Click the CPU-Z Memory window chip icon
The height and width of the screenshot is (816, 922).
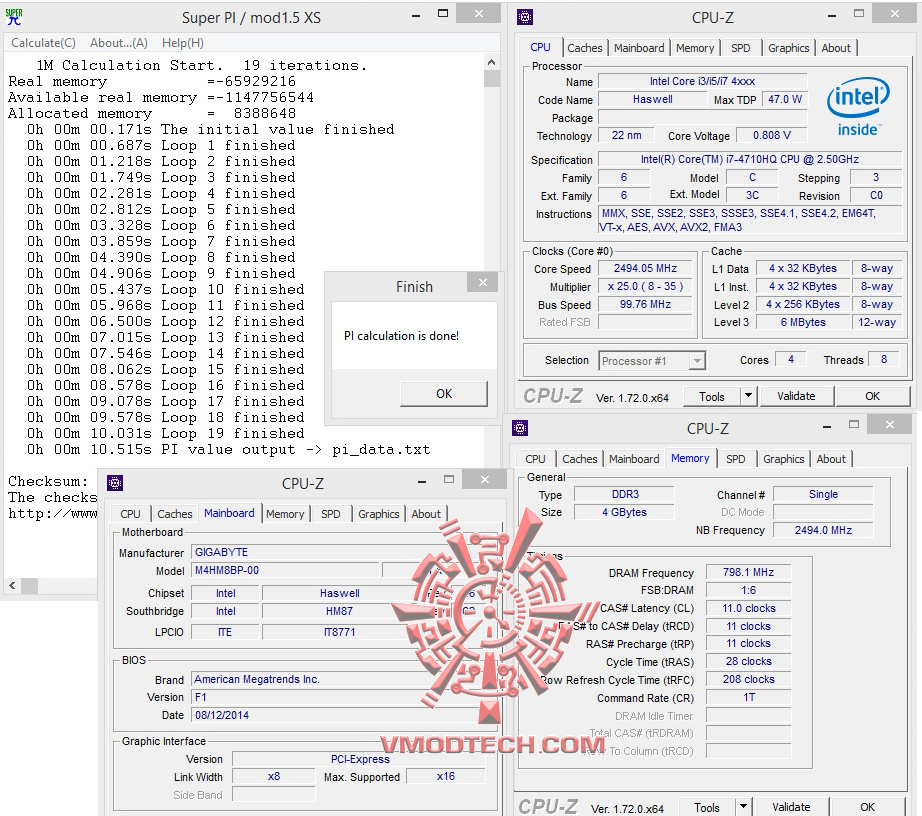[x=520, y=428]
